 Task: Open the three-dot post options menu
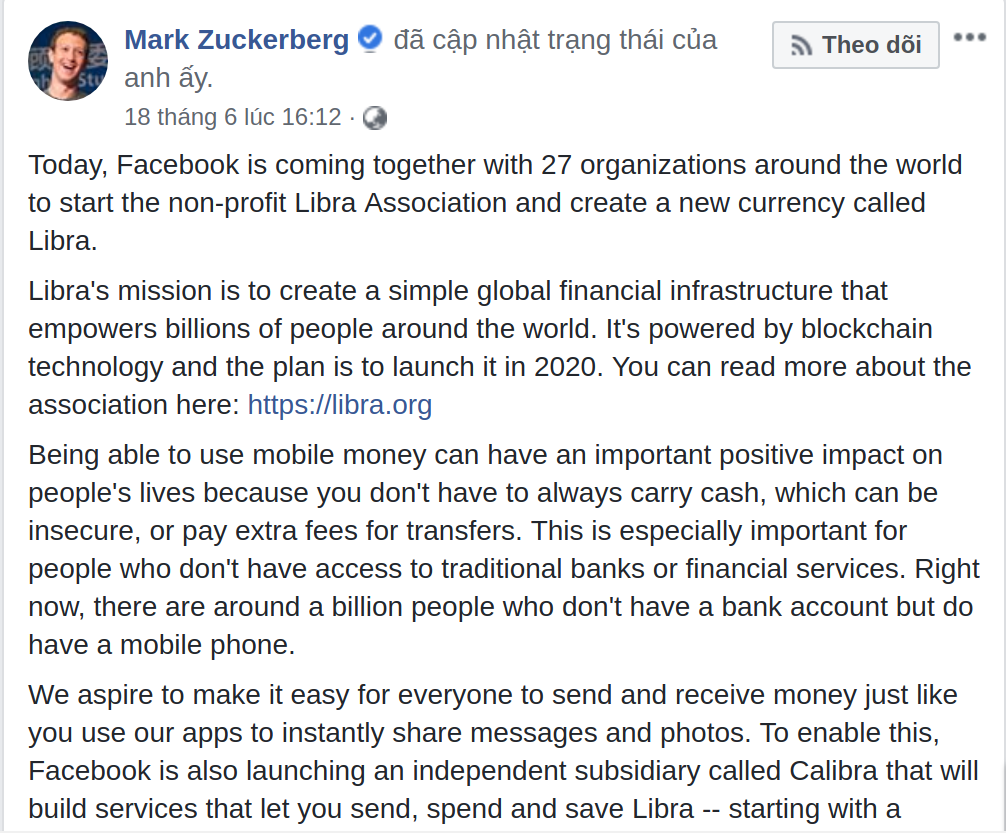(x=969, y=38)
